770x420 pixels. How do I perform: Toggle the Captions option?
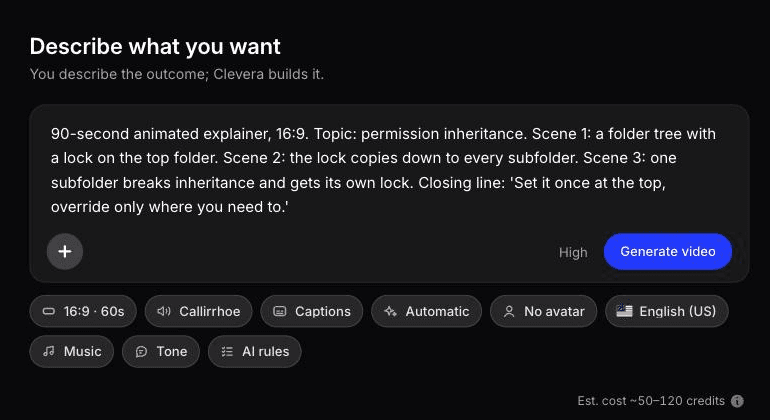pos(311,311)
